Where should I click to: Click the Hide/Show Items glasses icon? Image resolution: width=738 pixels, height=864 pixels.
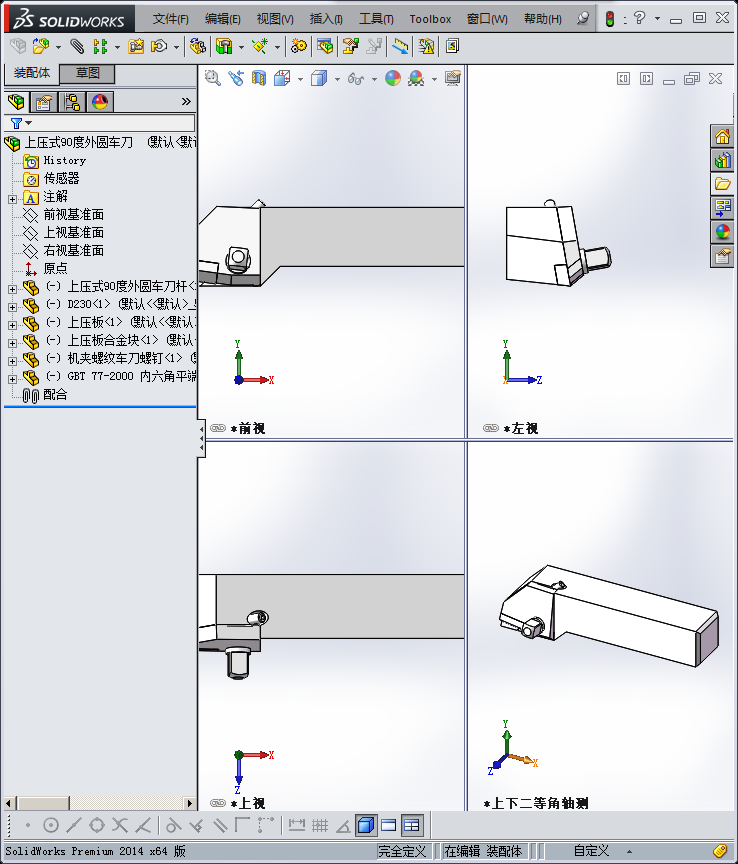(355, 79)
